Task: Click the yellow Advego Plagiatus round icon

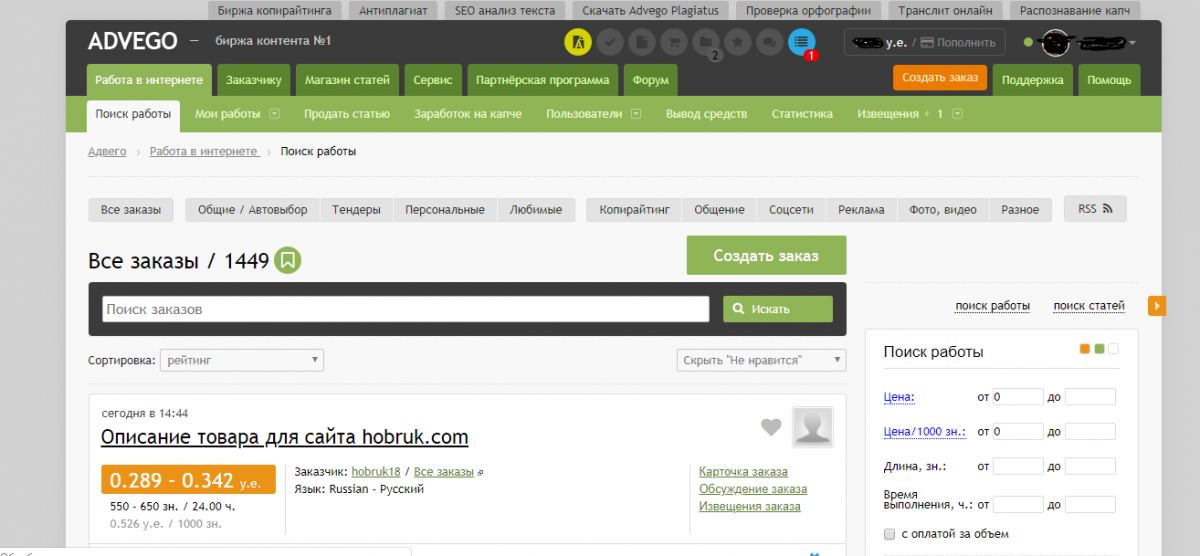Action: point(578,42)
